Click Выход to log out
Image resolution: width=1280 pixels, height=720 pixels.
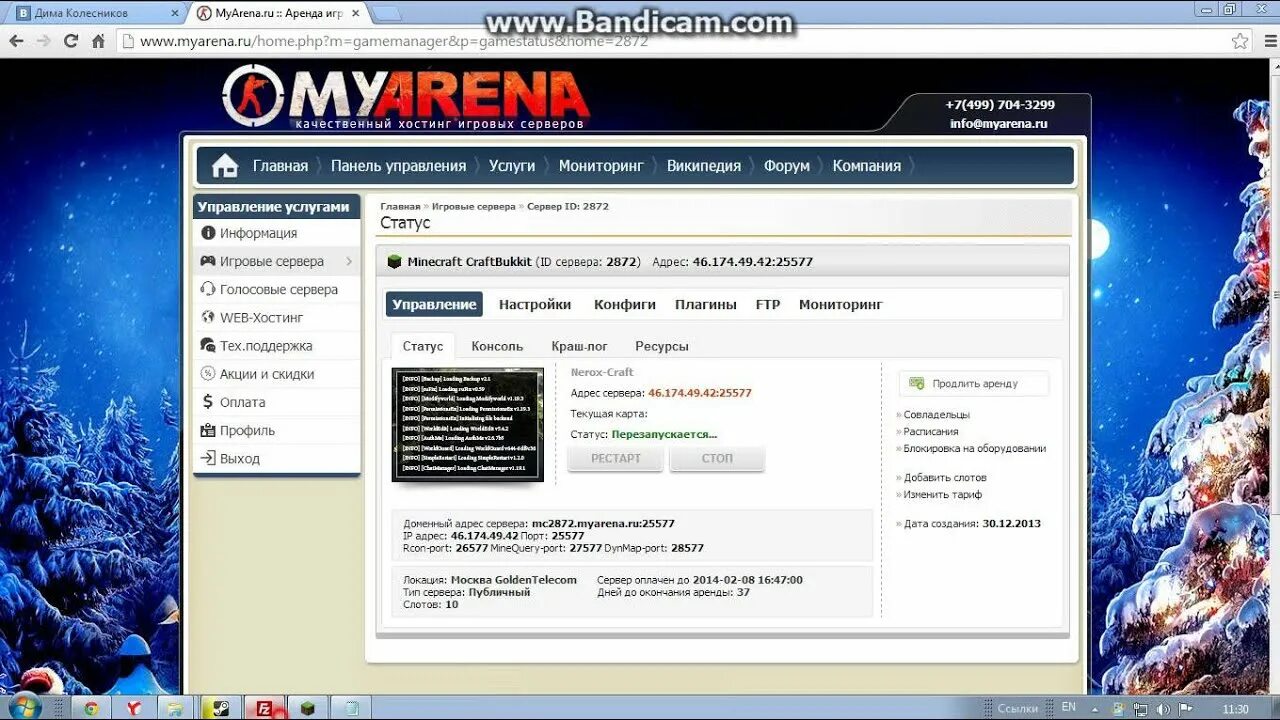click(x=240, y=458)
